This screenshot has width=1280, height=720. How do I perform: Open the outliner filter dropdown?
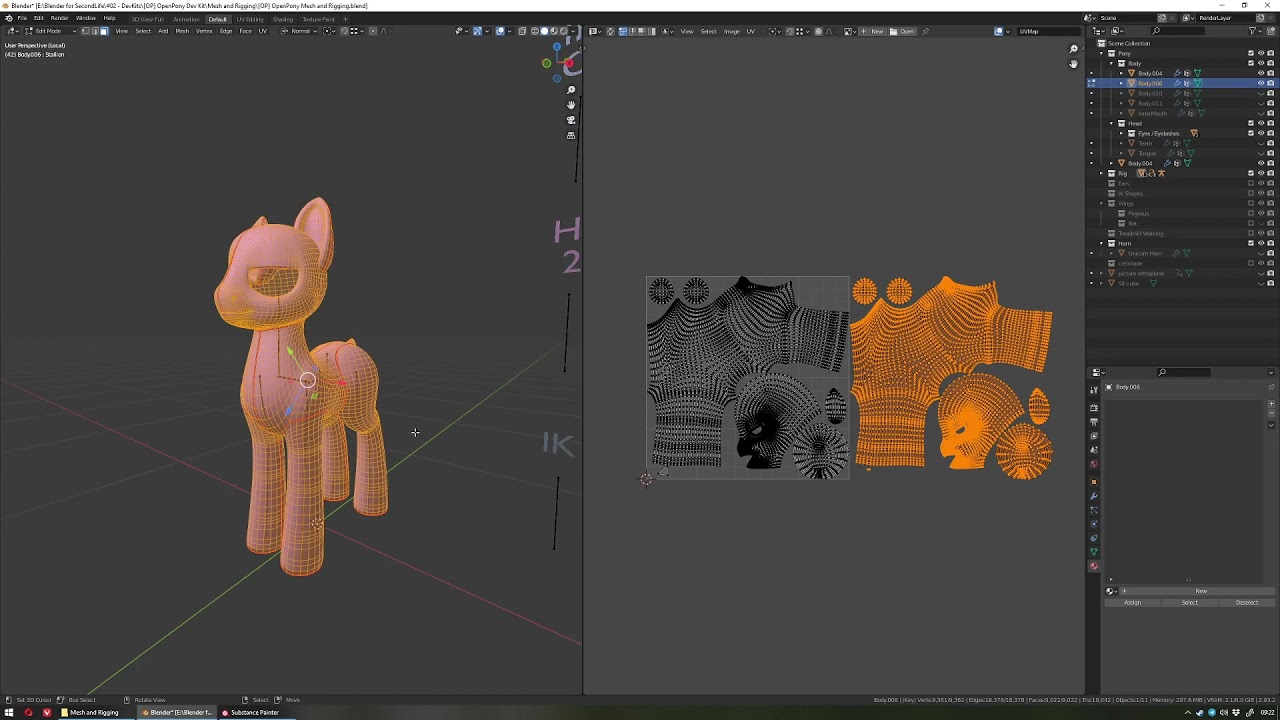tap(1255, 31)
